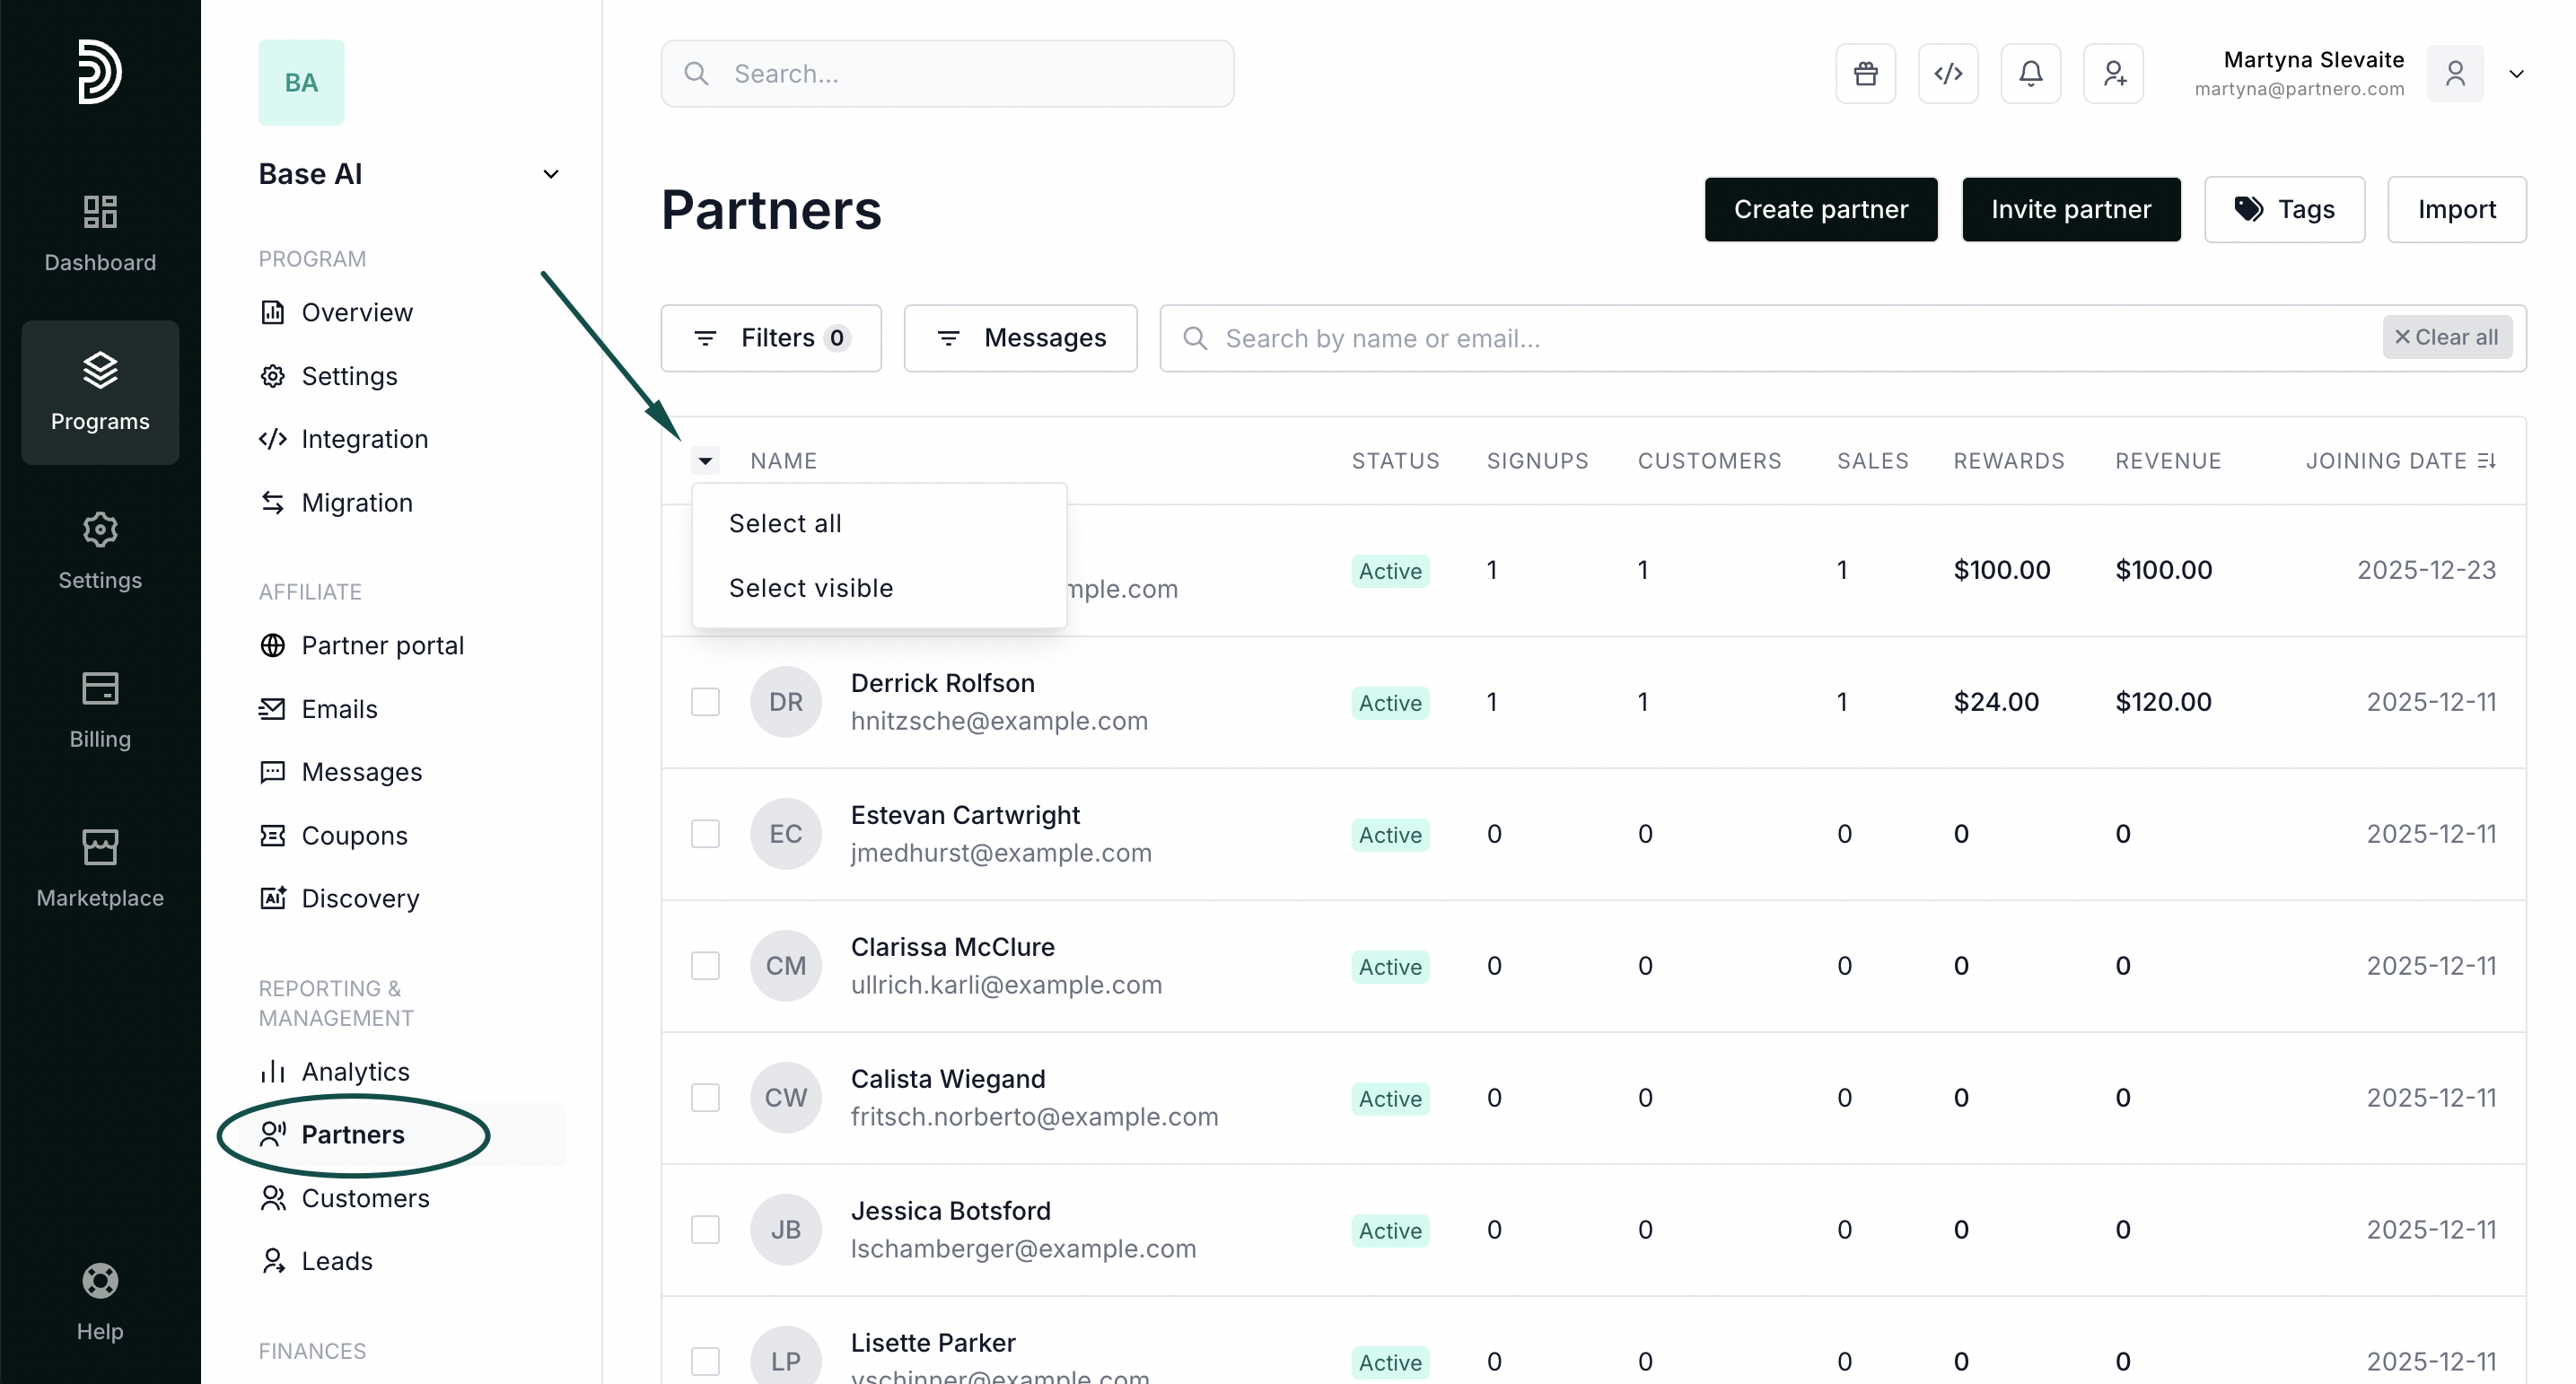Collapse the bulk-select dropdown arrow by the Name column
Viewport: 2576px width, 1384px height.
[x=705, y=461]
